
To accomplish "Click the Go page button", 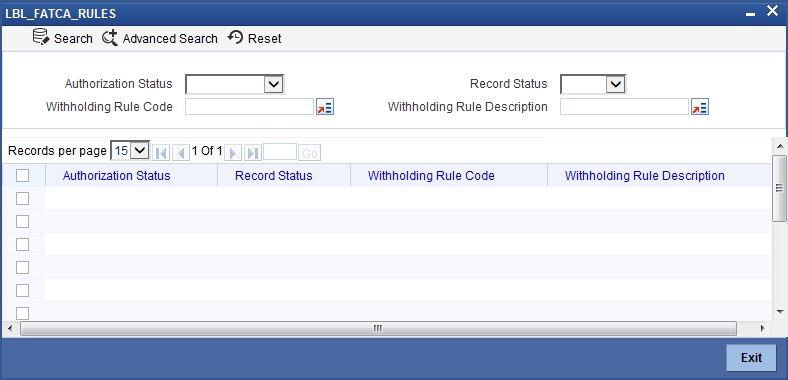I will coord(310,153).
